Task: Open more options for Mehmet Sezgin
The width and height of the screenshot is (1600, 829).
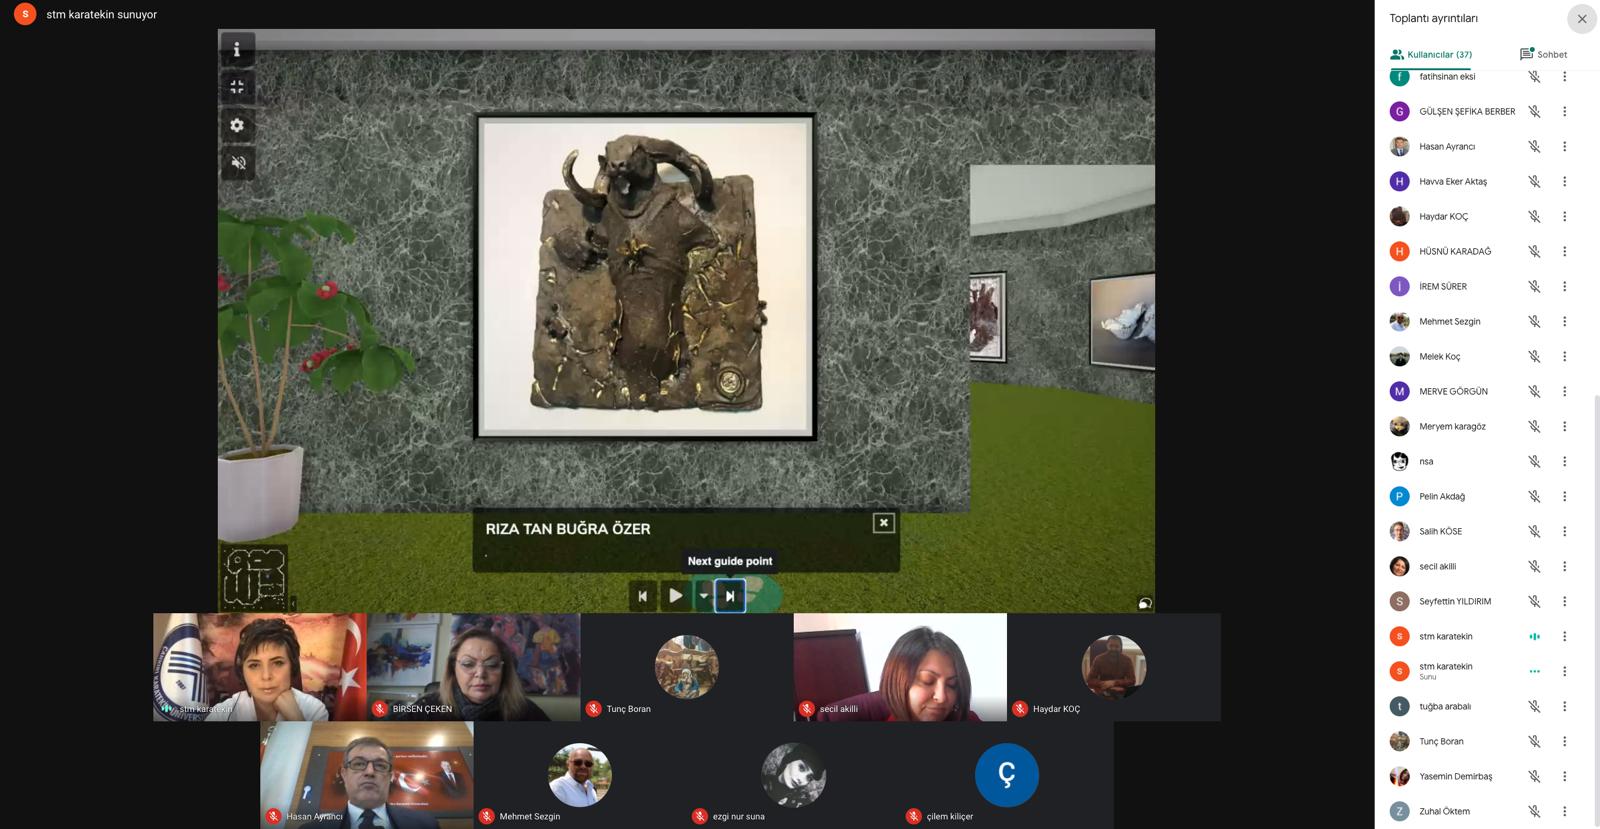Action: pos(1565,322)
